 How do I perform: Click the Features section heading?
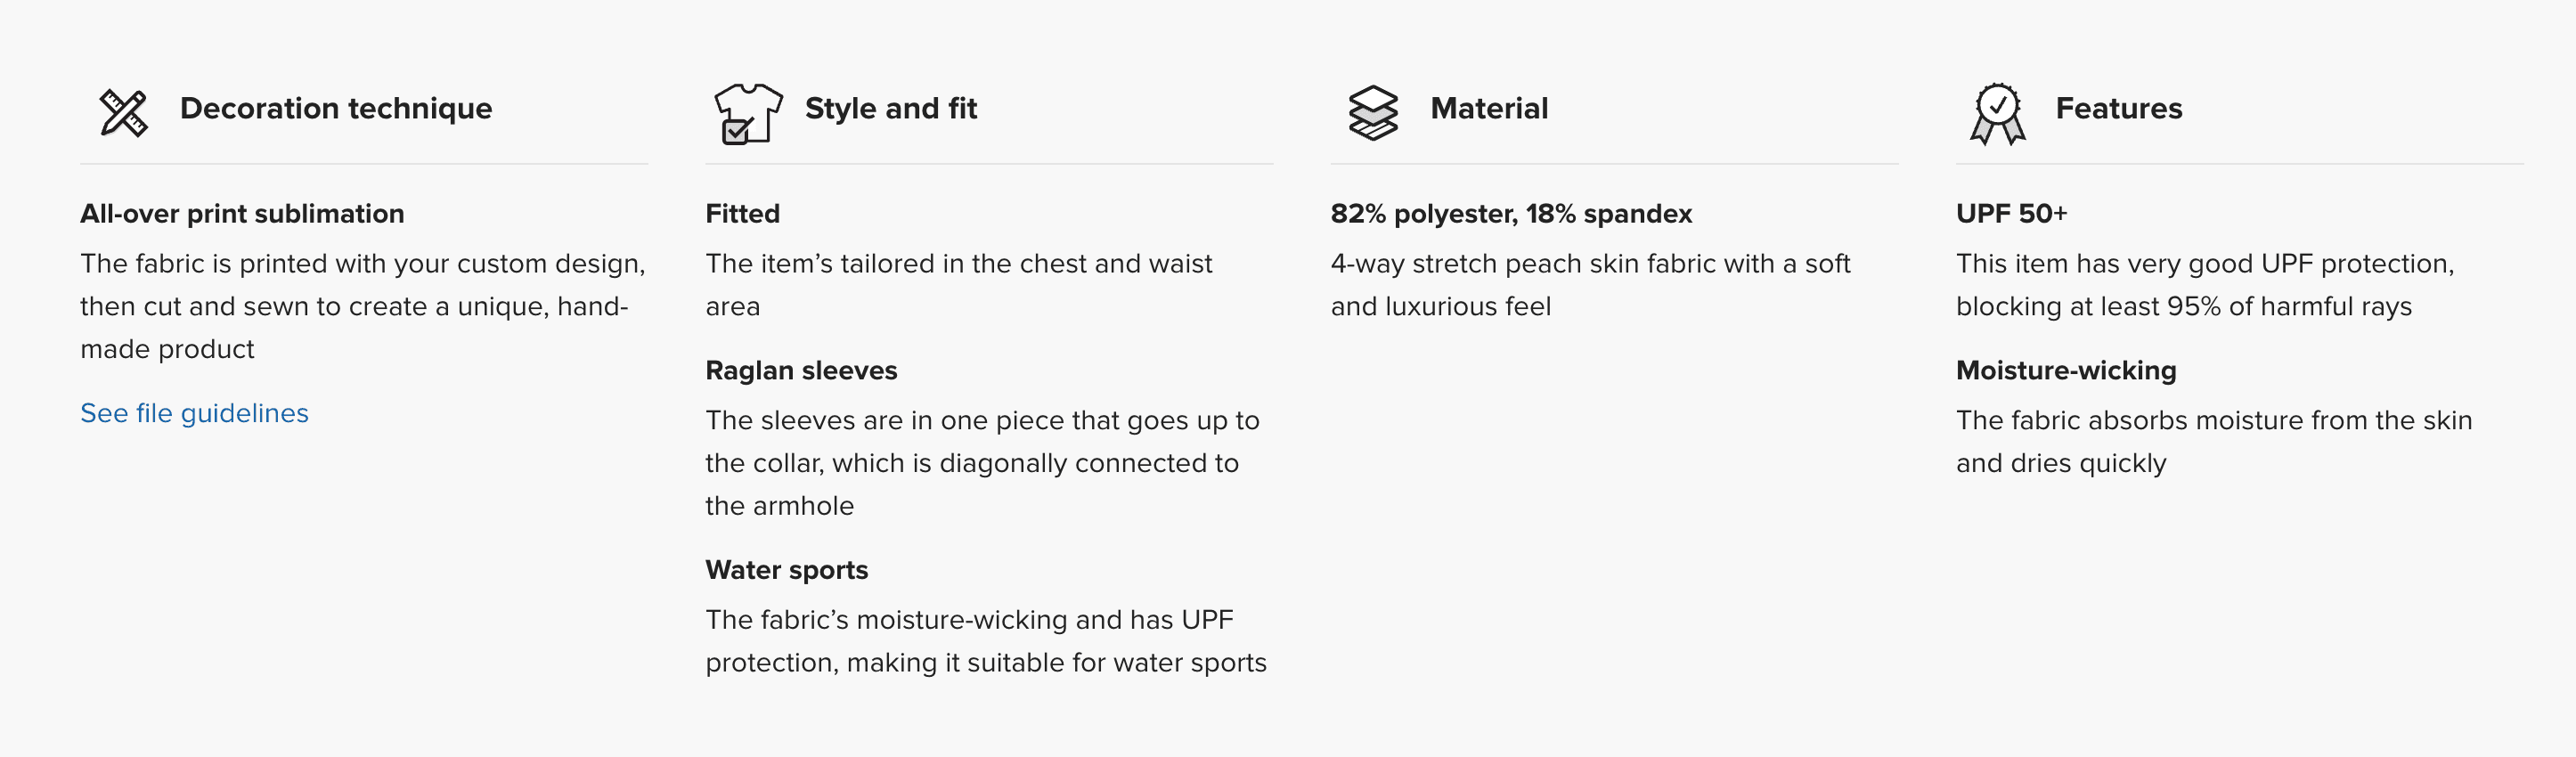tap(2118, 108)
